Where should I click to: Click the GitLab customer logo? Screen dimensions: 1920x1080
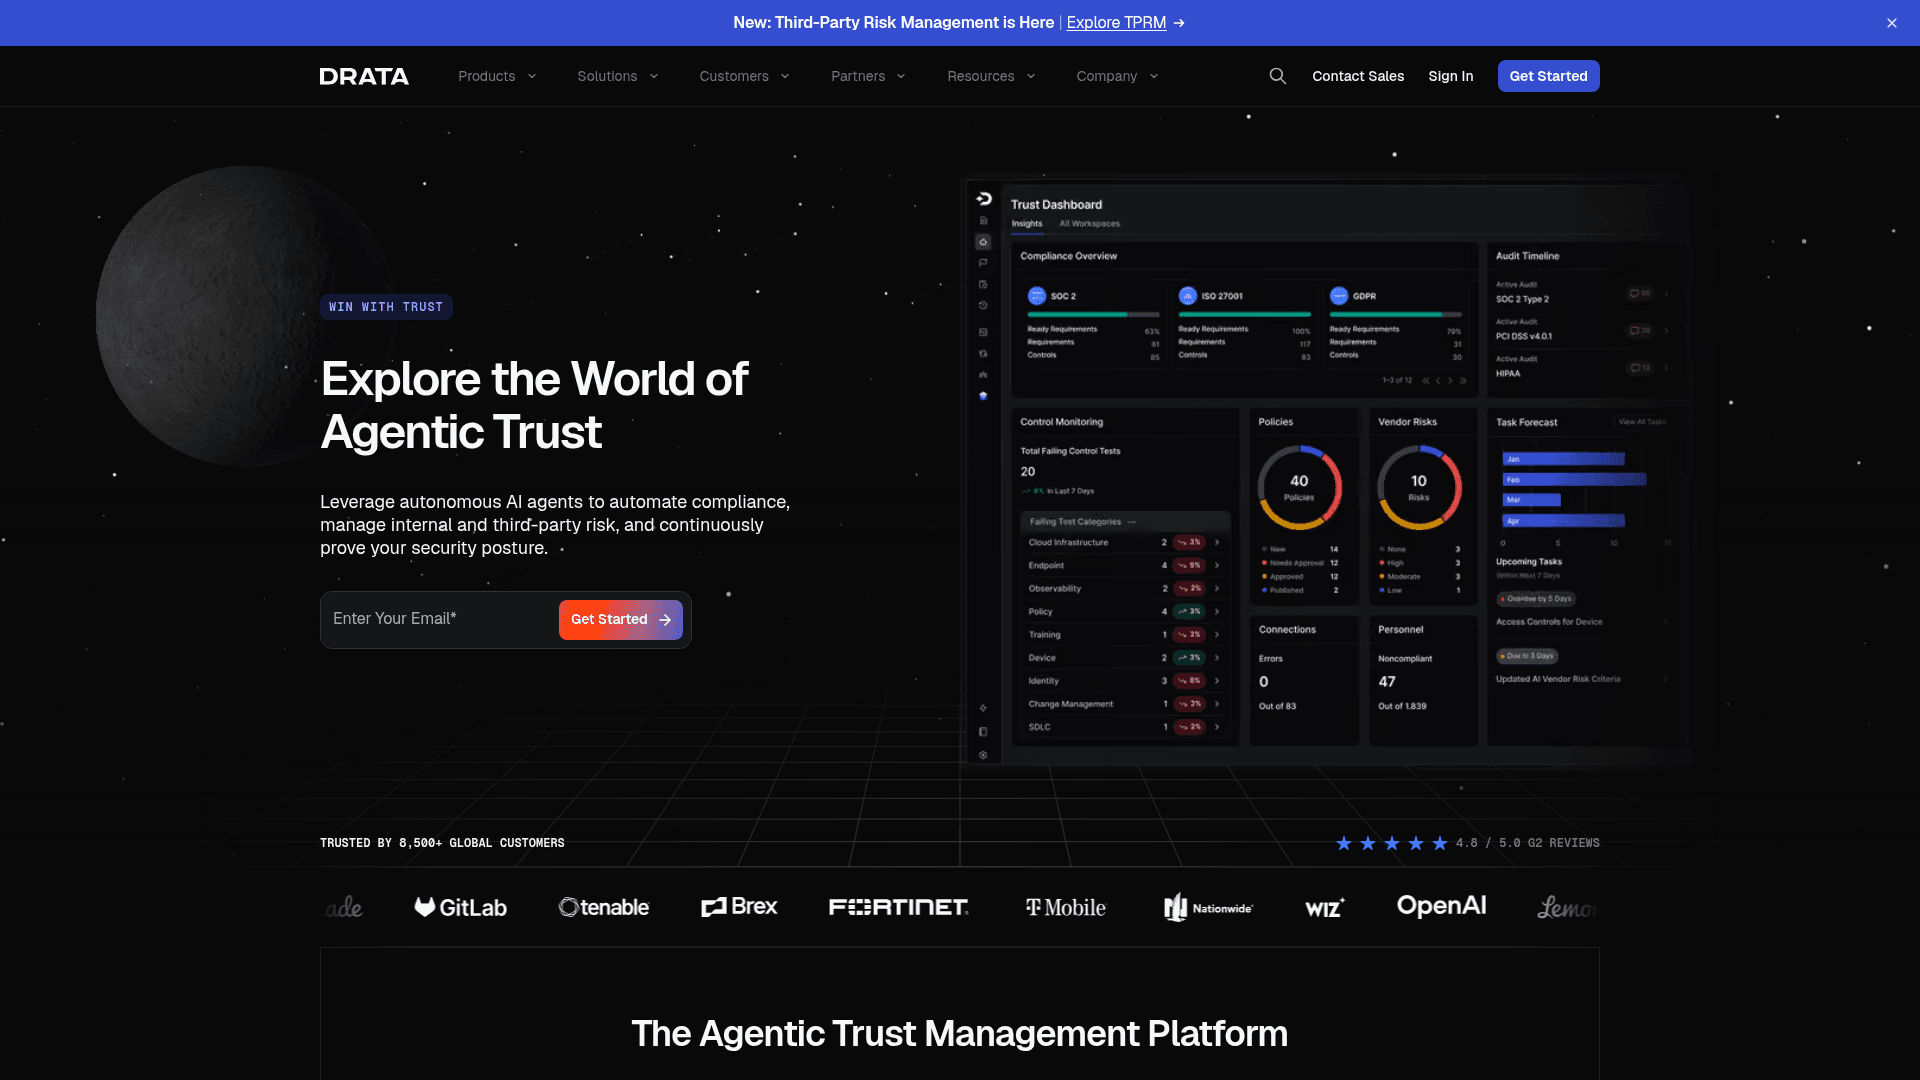point(461,907)
